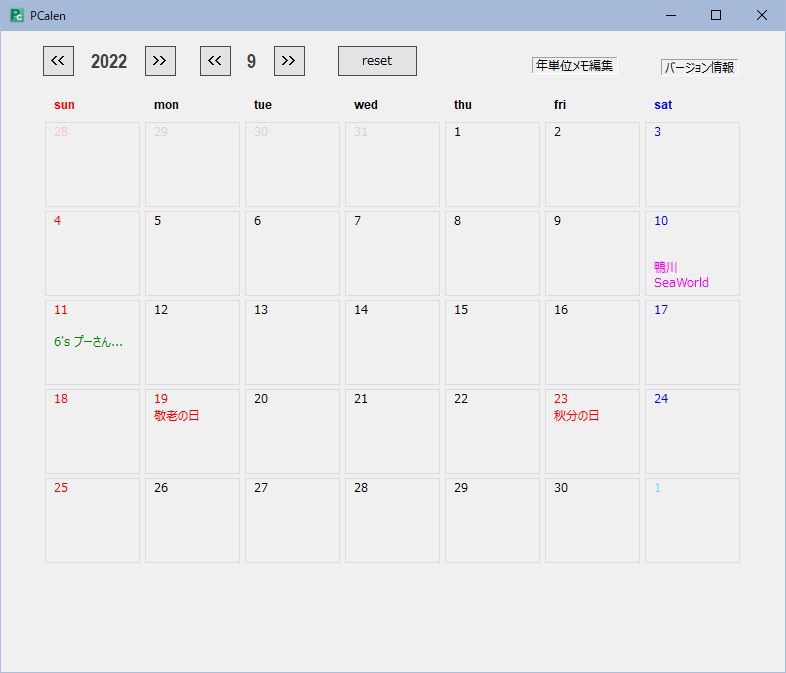Click the blue sat weekday header

click(x=663, y=105)
